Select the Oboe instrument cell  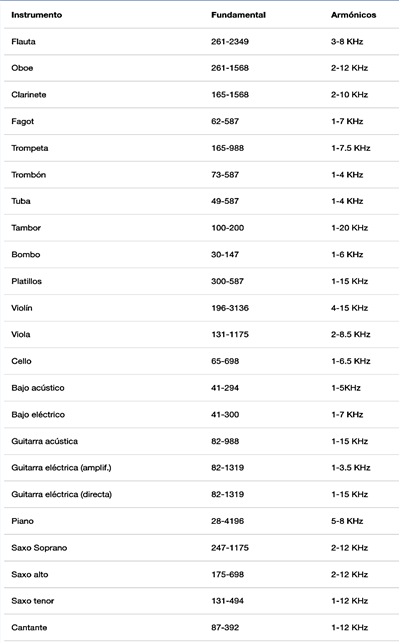[22, 68]
